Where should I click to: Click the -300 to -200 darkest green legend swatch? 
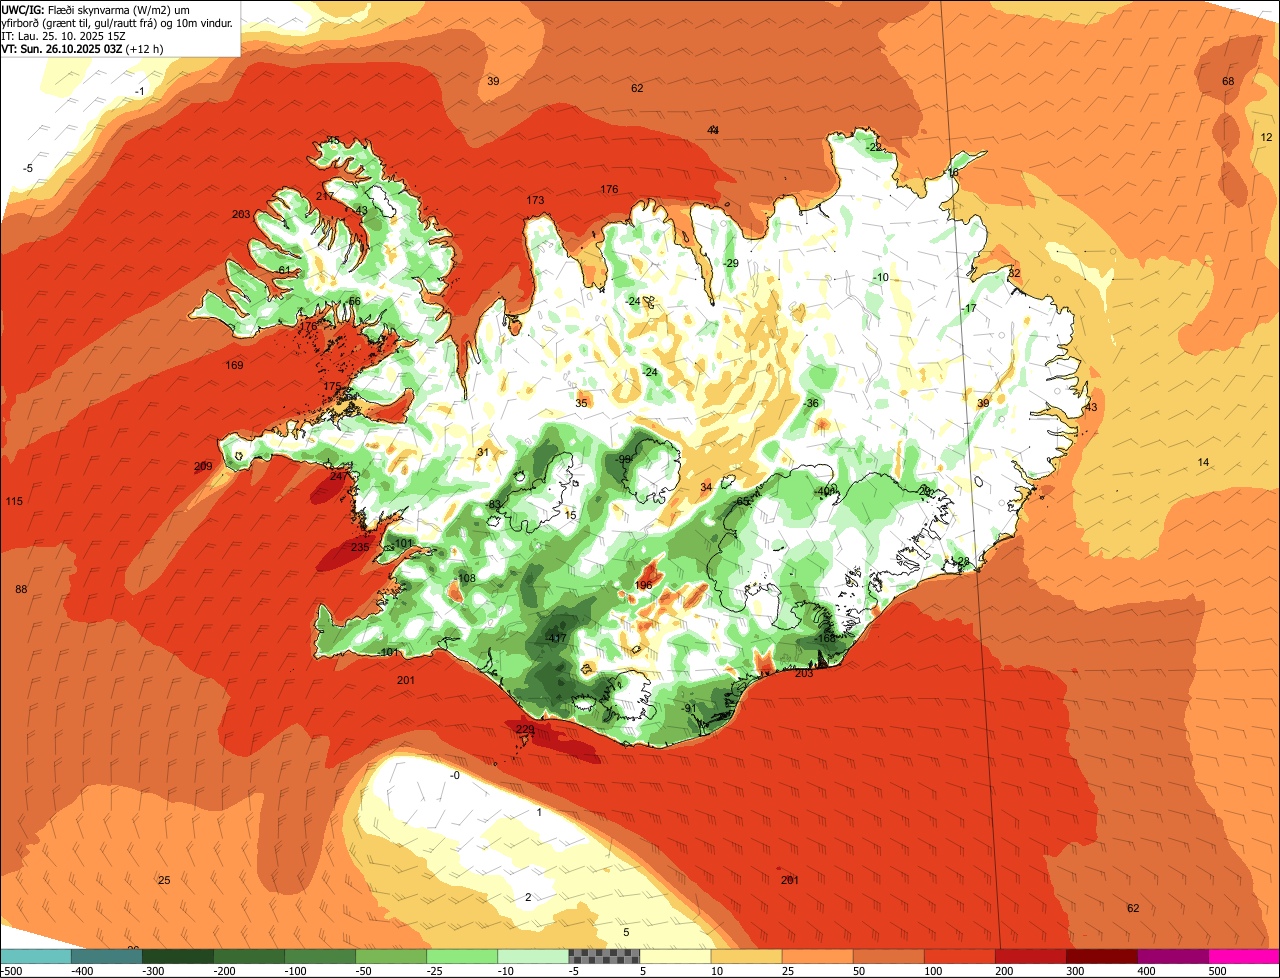(178, 957)
